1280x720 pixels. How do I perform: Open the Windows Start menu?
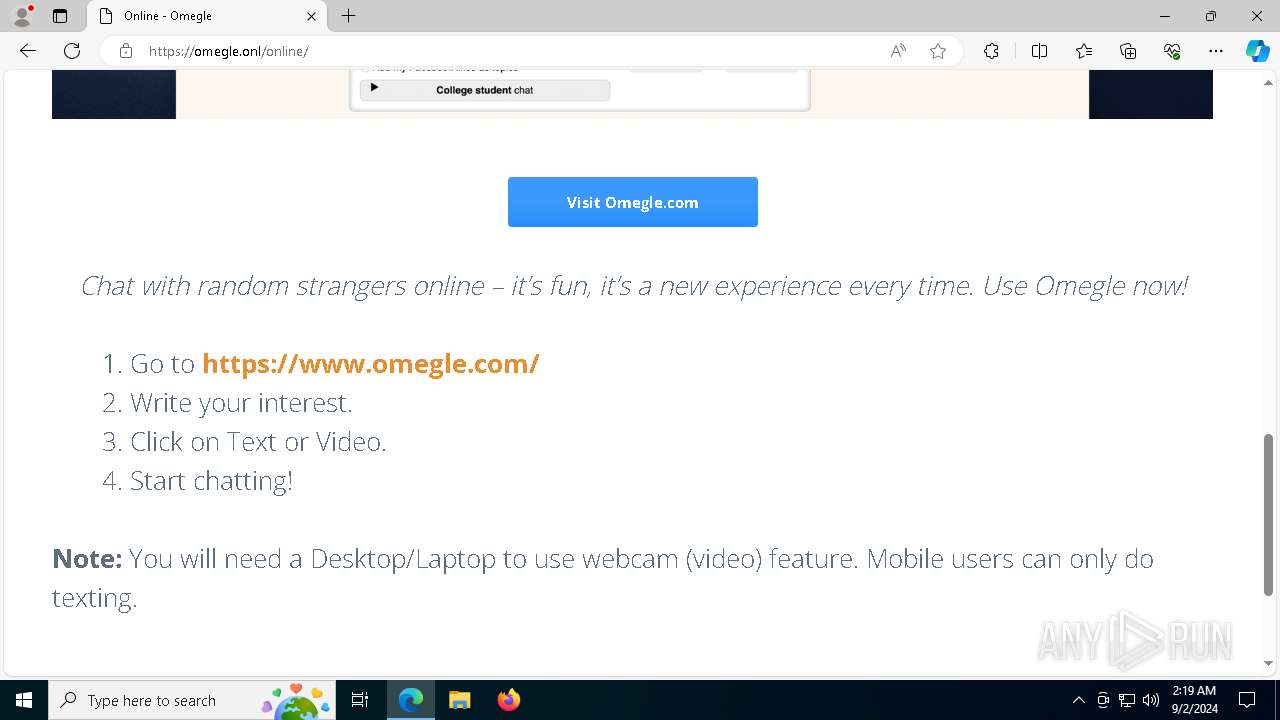24,700
